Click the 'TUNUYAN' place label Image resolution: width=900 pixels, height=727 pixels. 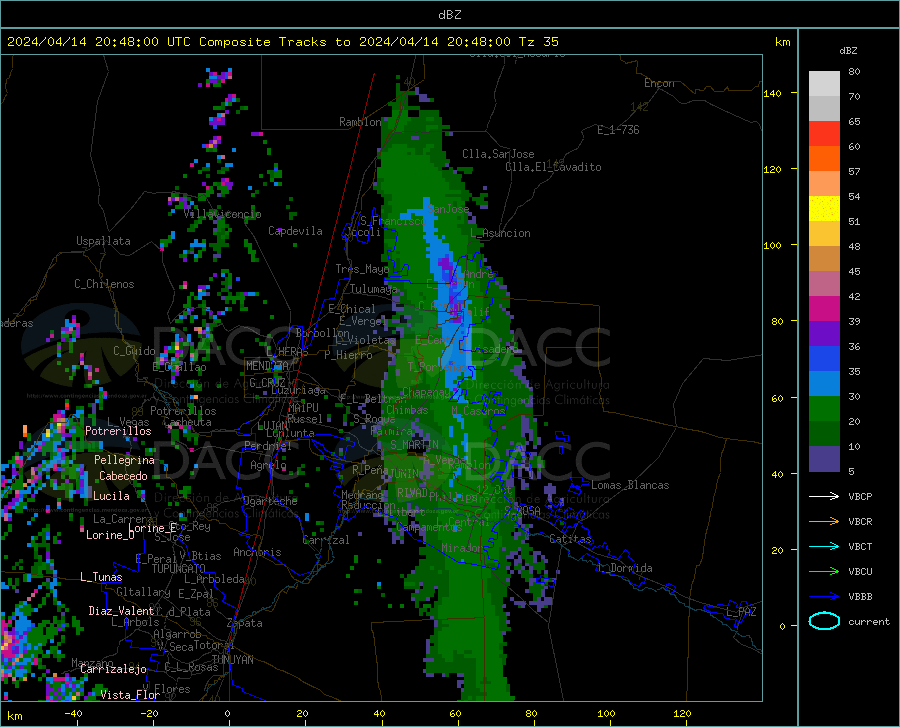pyautogui.click(x=232, y=660)
